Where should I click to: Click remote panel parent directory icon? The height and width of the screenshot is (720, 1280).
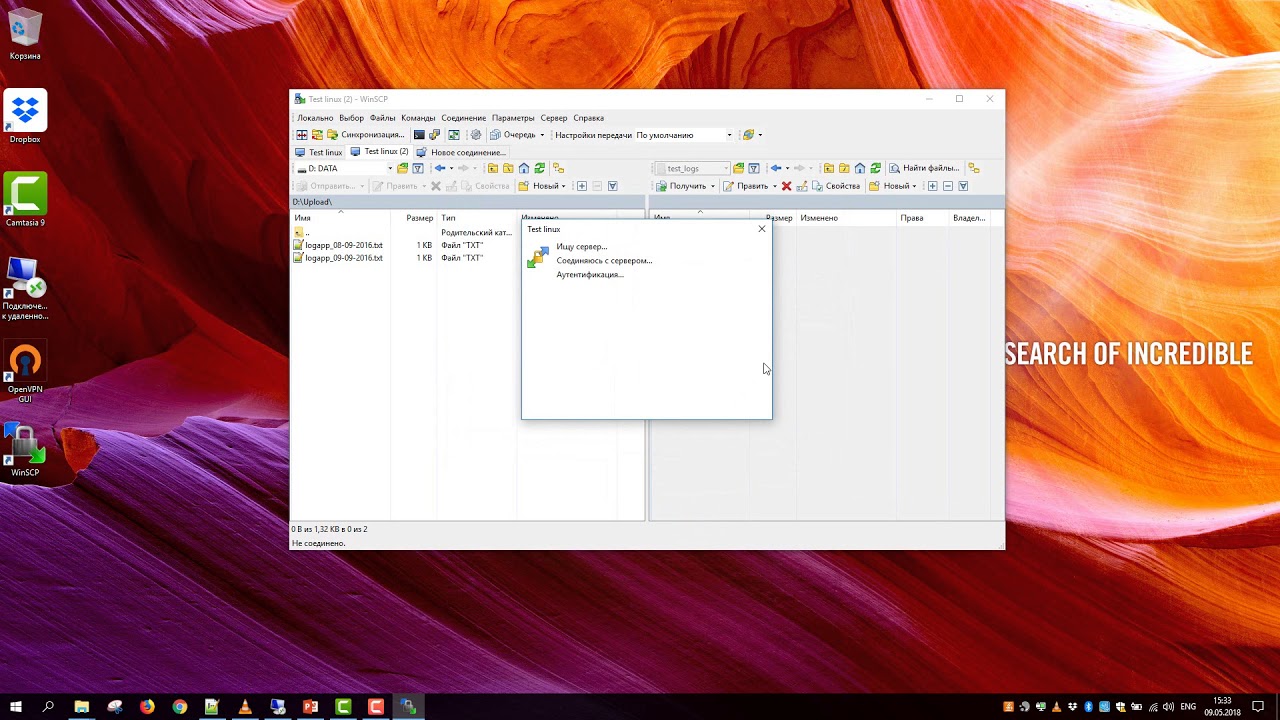829,168
